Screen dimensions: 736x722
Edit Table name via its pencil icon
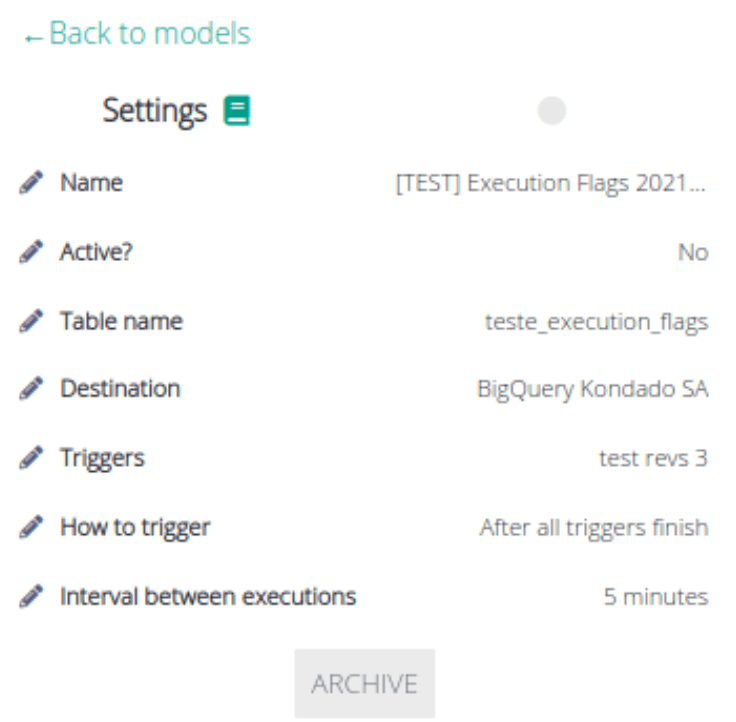point(31,322)
